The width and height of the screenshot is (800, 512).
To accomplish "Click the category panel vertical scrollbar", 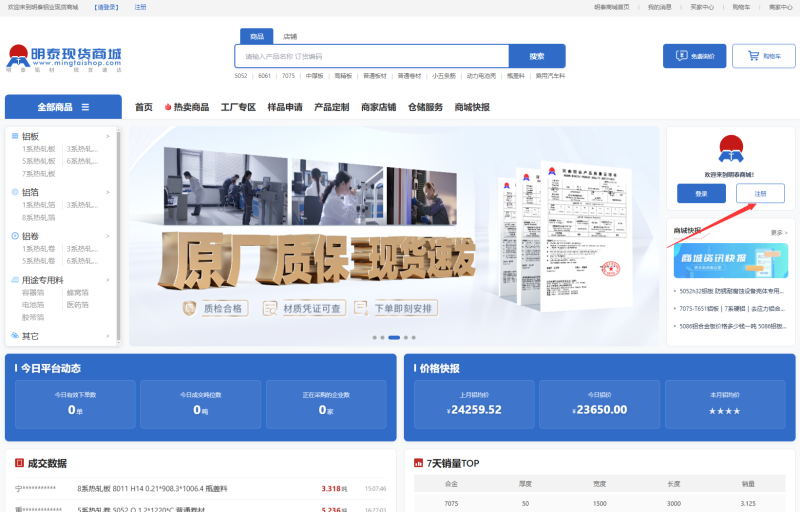I will click(x=118, y=236).
